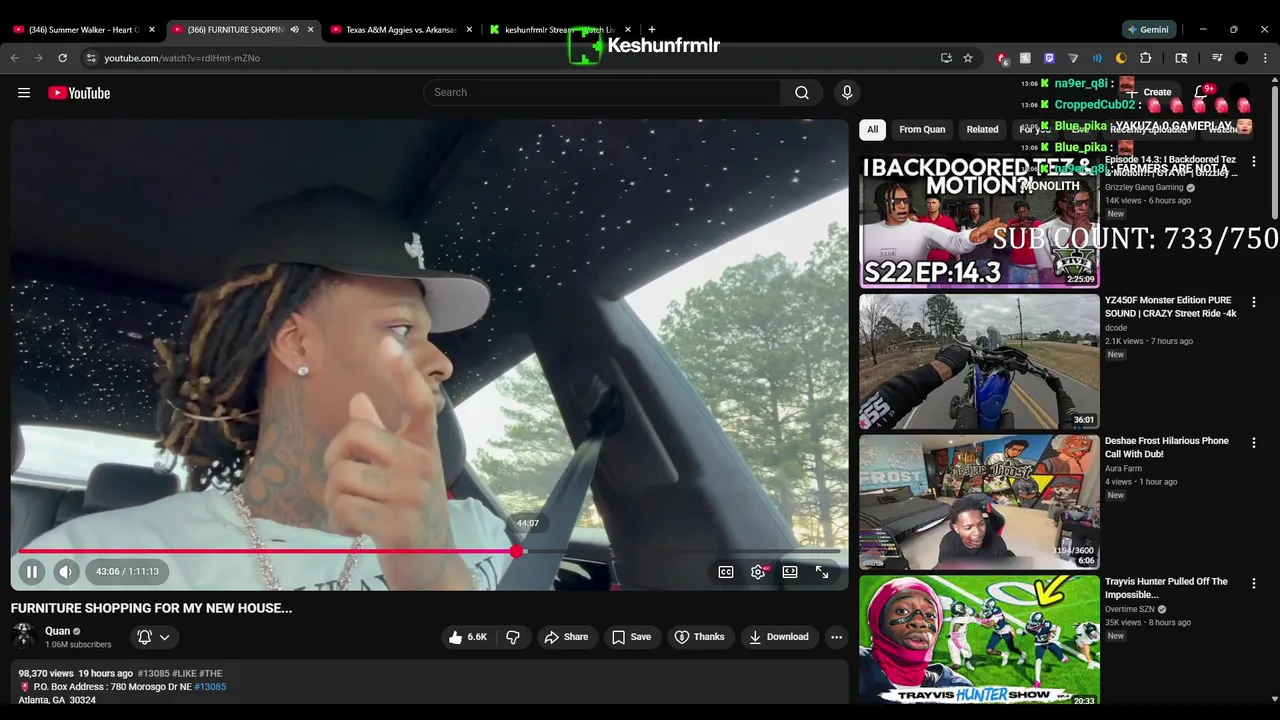
Task: Close the Summer Walker tab
Action: [152, 30]
